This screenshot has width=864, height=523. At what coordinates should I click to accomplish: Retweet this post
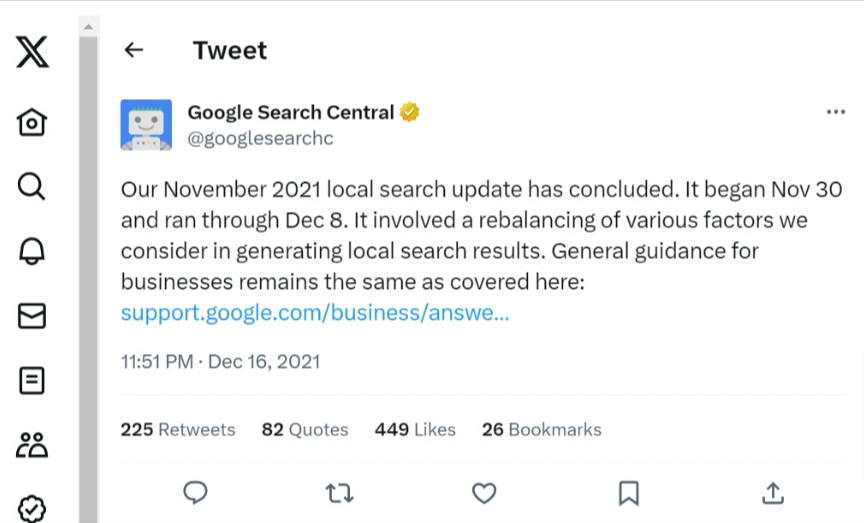pyautogui.click(x=340, y=492)
